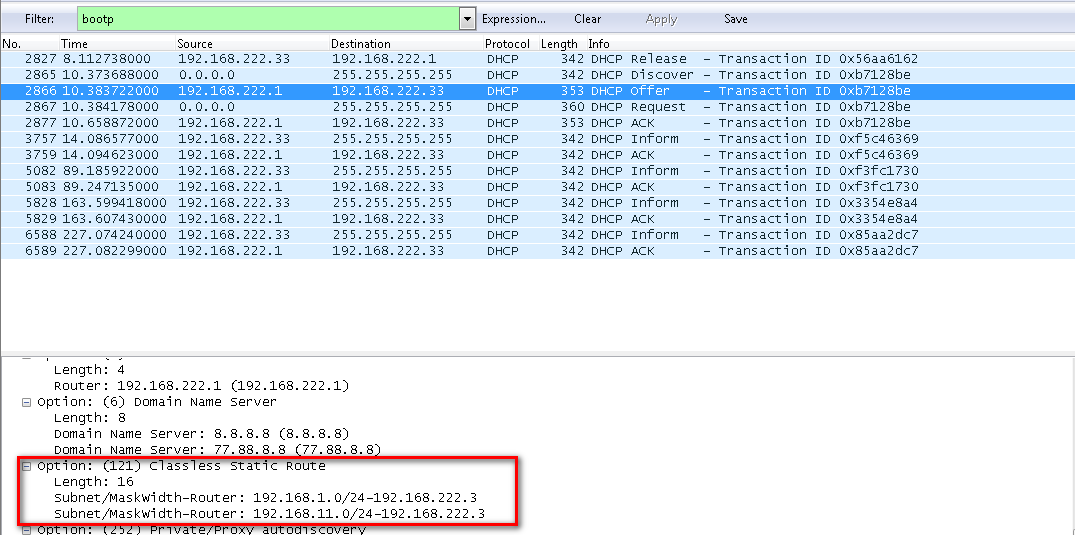Clear the display filter
The height and width of the screenshot is (535, 1075).
[587, 19]
